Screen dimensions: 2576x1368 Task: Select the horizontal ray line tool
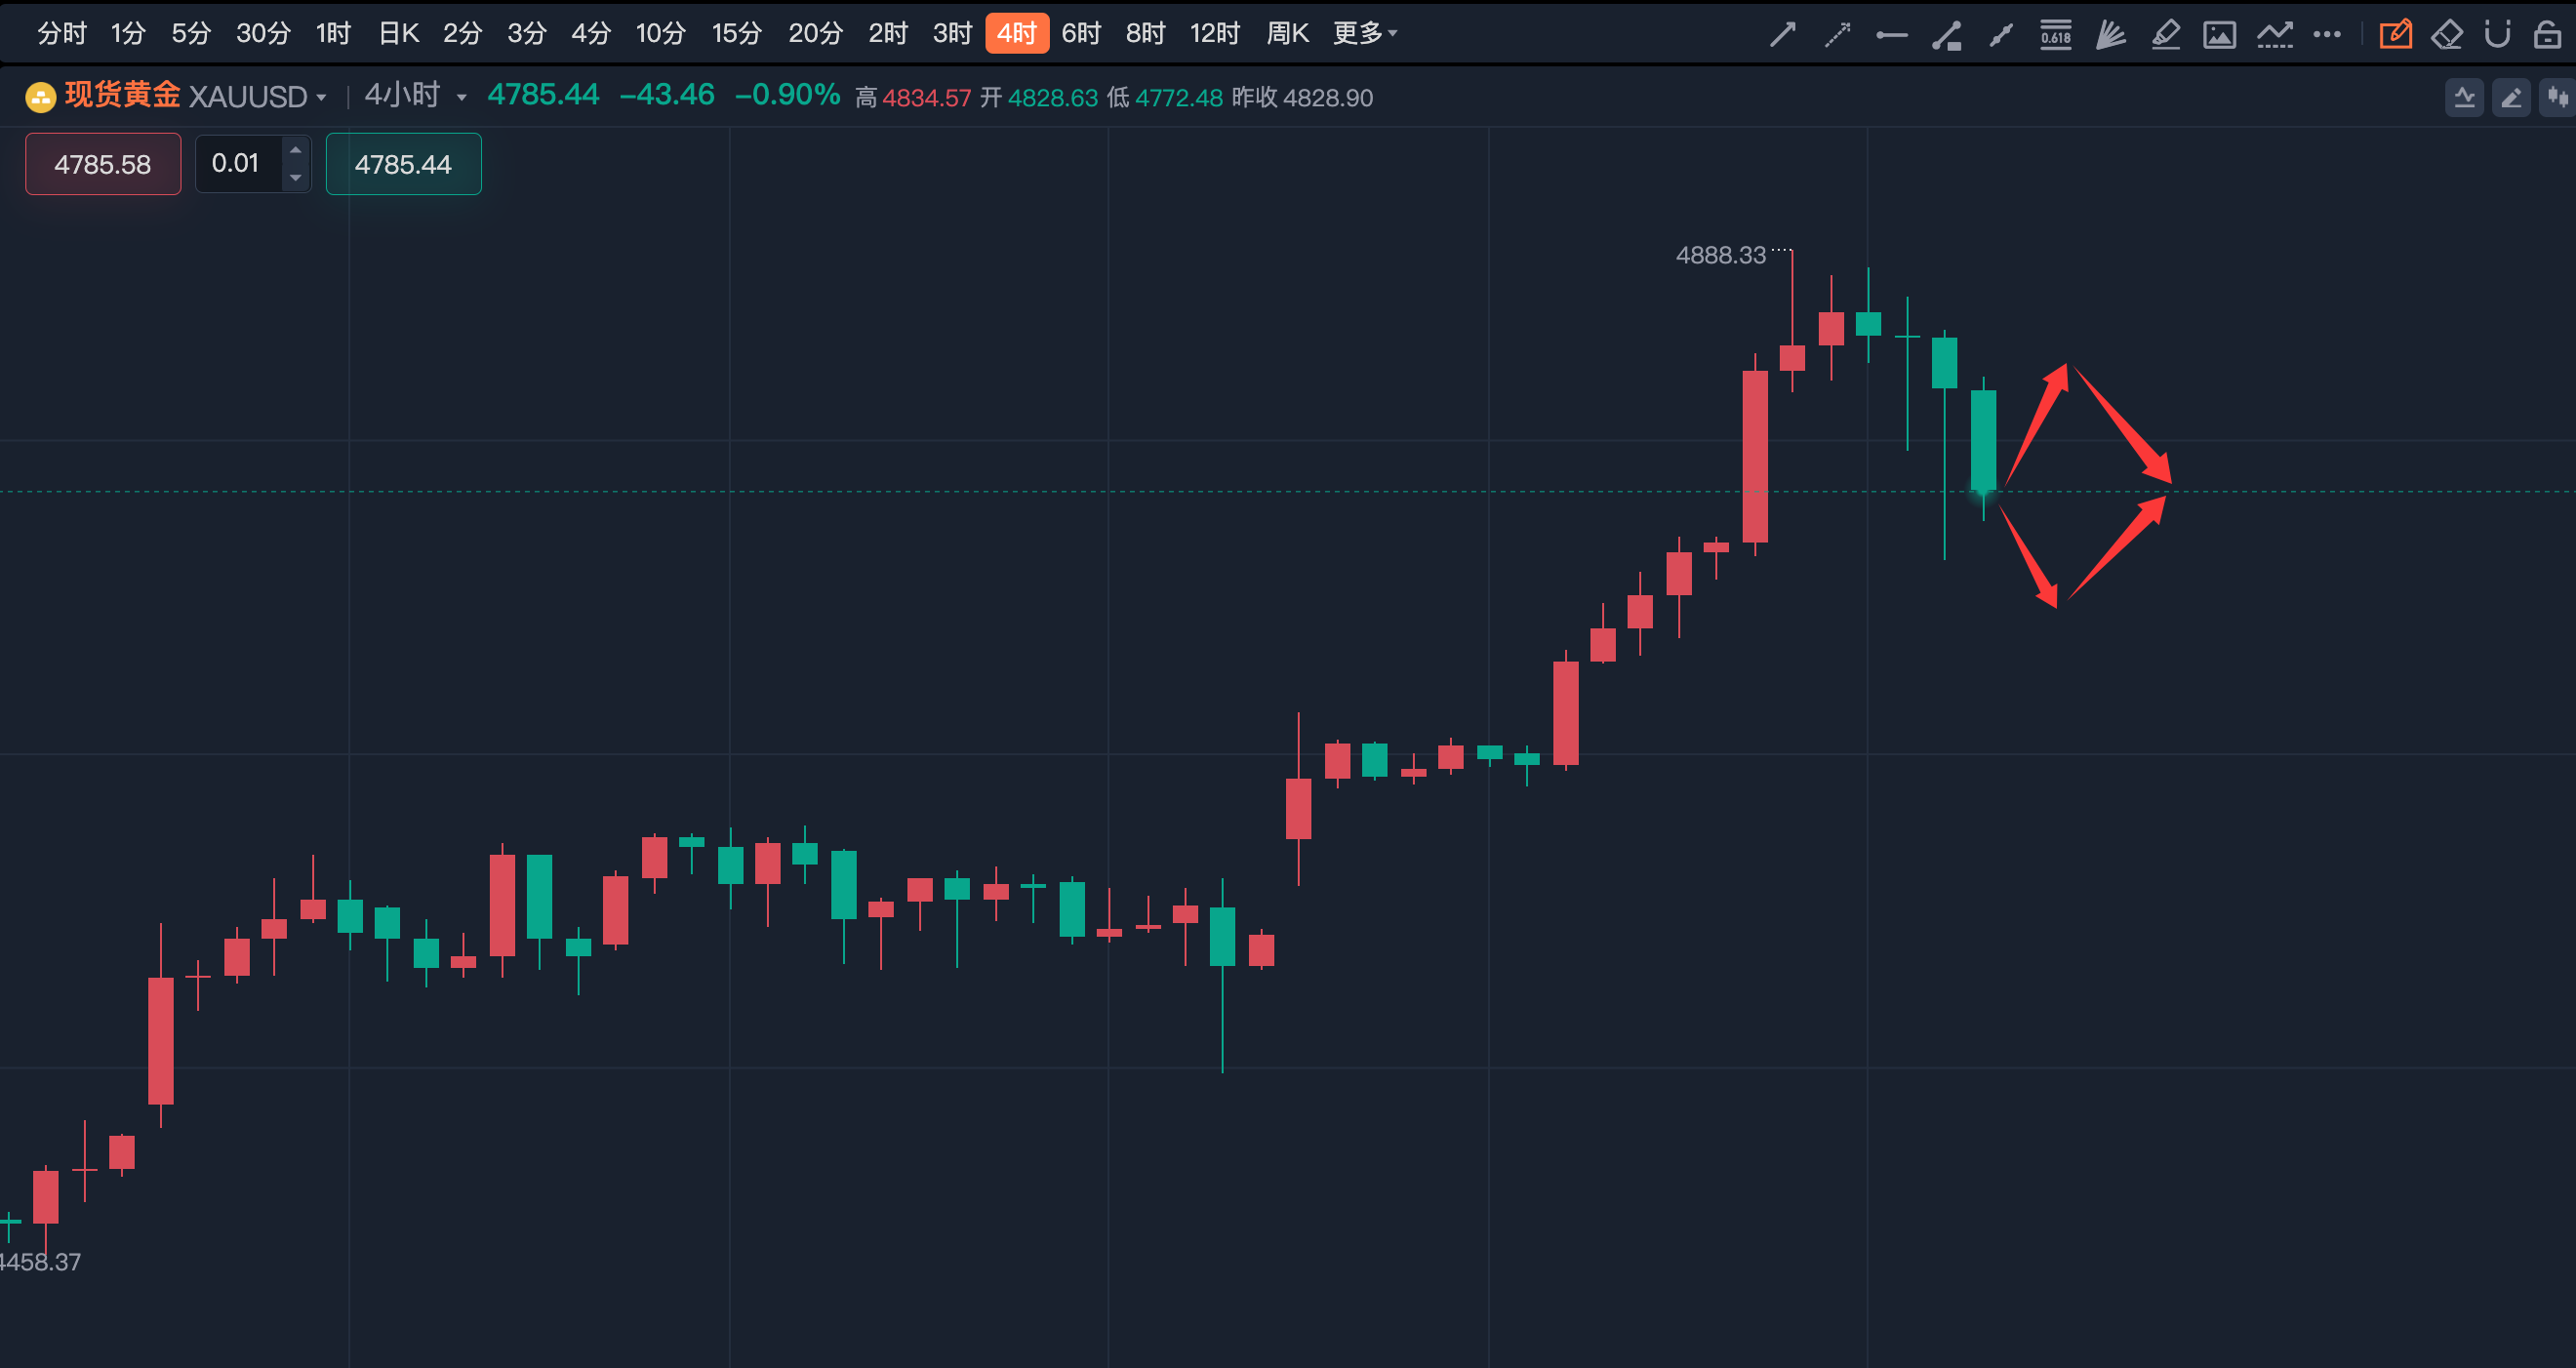(x=1891, y=35)
